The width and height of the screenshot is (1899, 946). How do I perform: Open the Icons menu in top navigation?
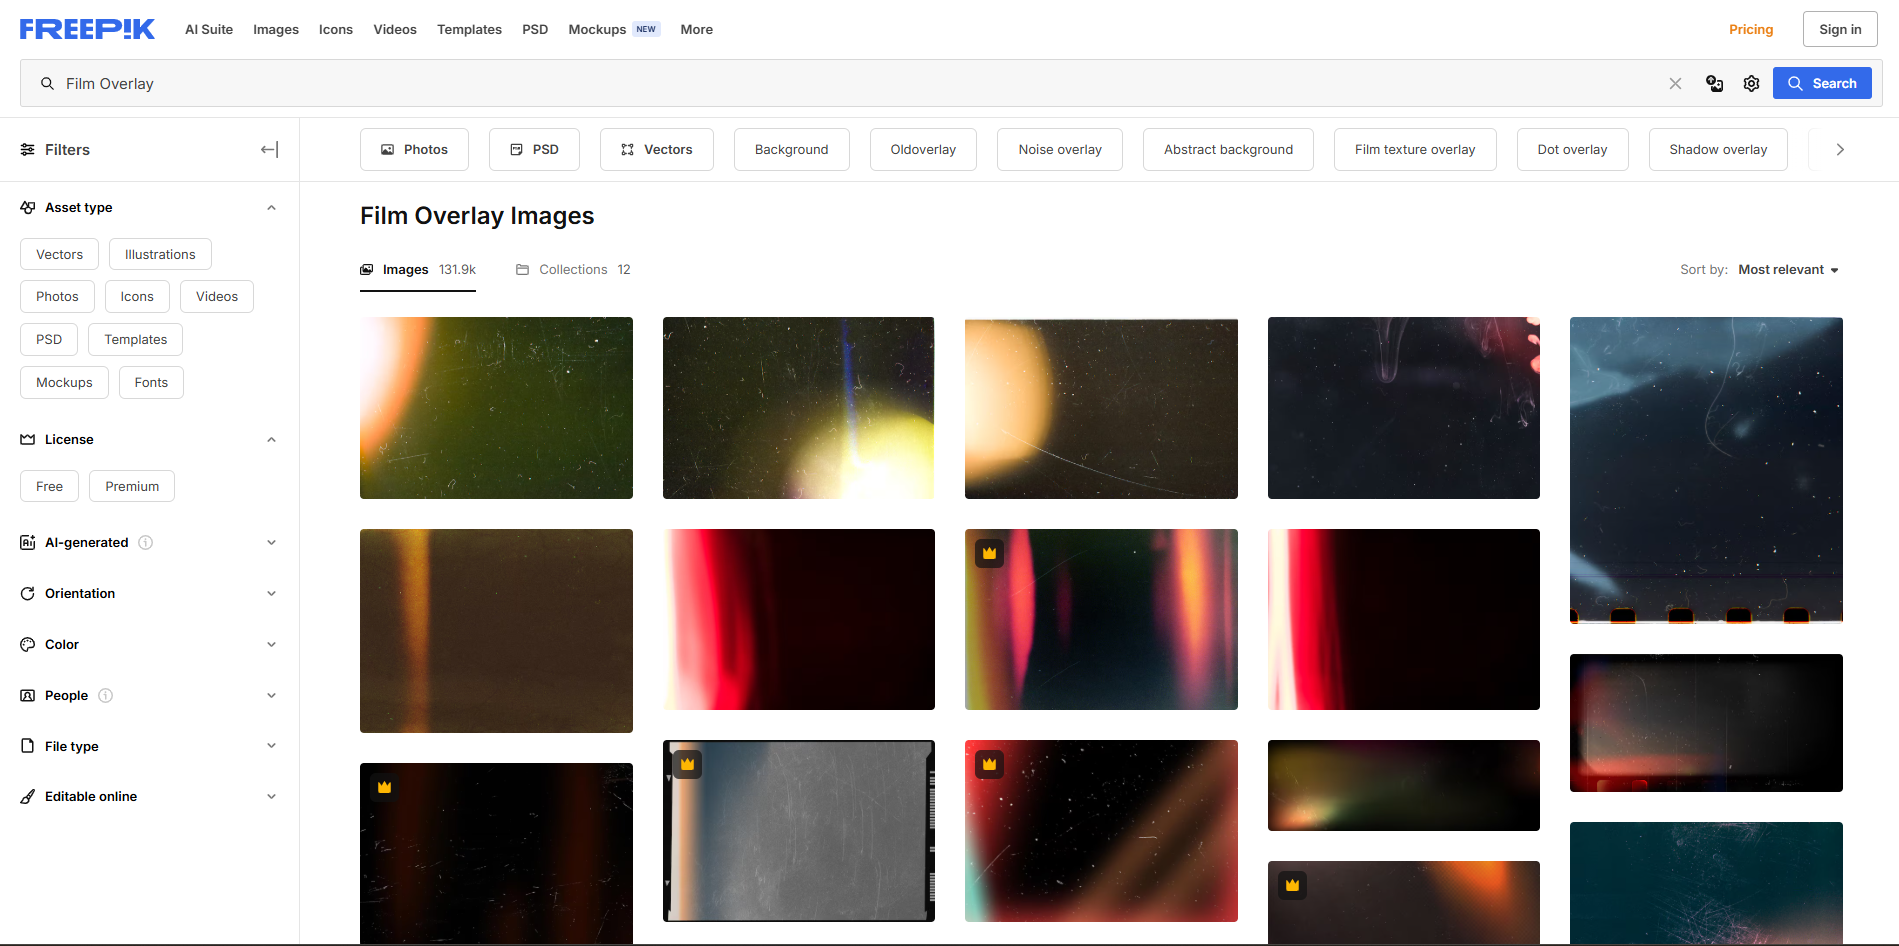[x=336, y=30]
